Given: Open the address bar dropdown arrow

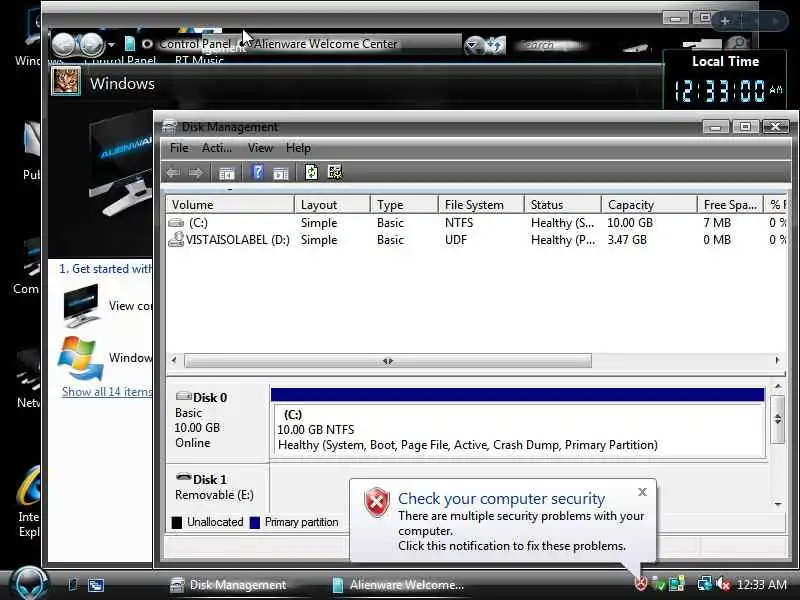Looking at the screenshot, I should 472,45.
